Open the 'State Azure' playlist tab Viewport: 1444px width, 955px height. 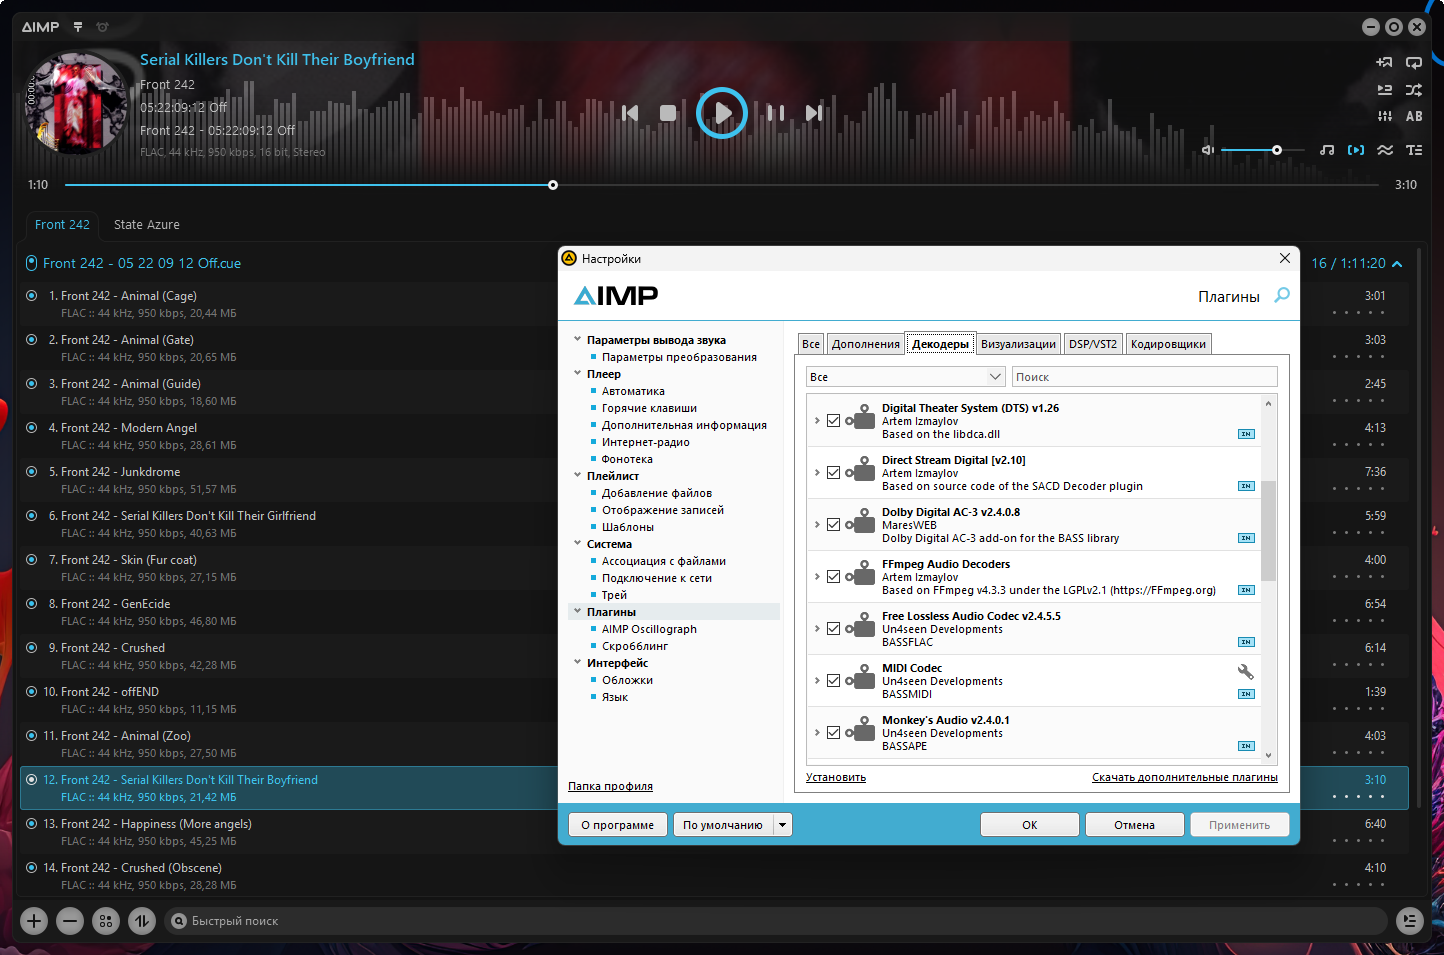point(147,225)
